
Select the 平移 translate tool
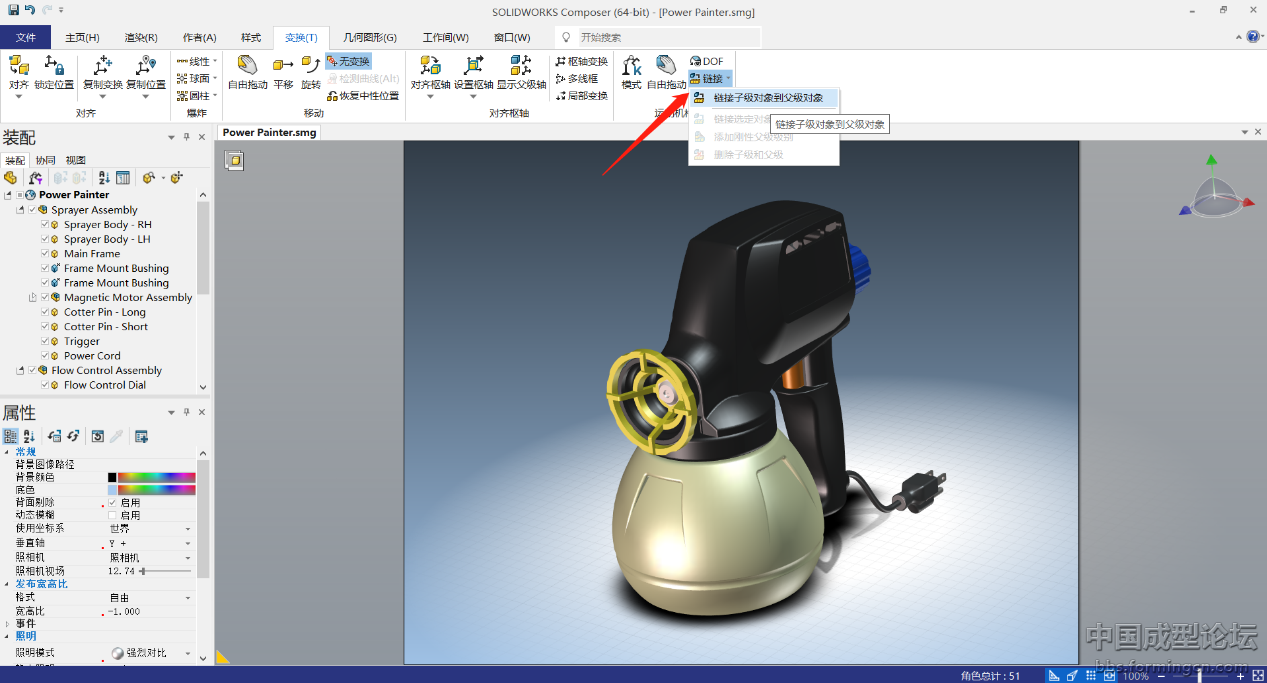[283, 72]
